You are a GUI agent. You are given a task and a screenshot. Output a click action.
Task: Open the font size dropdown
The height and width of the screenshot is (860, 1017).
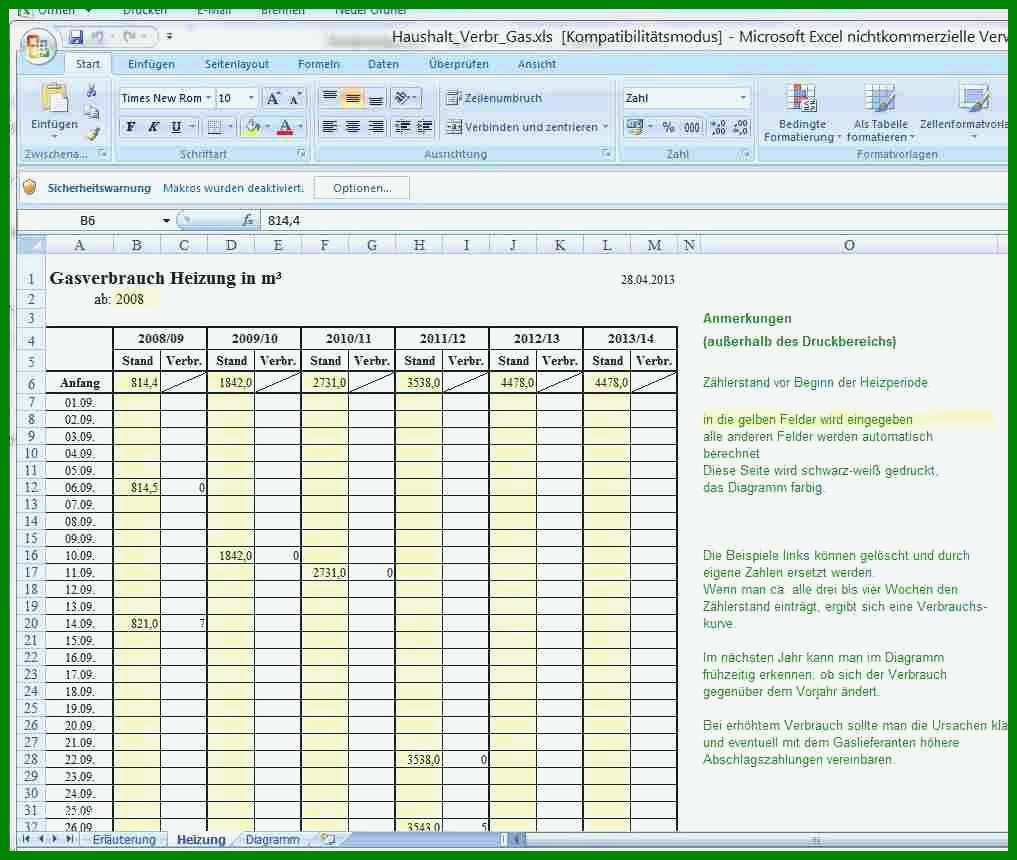tap(252, 98)
